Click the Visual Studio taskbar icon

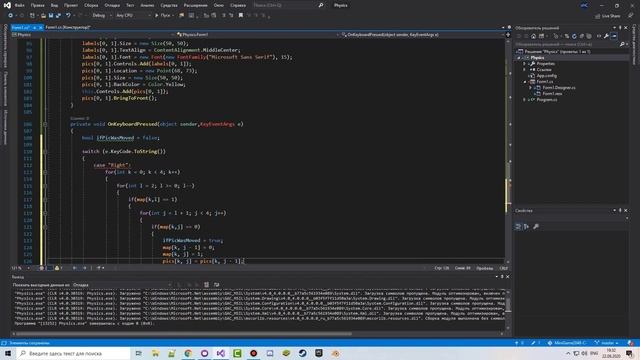(x=221, y=353)
